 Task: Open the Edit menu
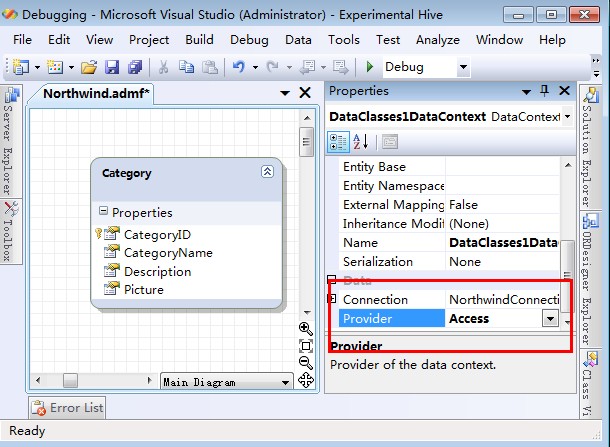point(59,40)
